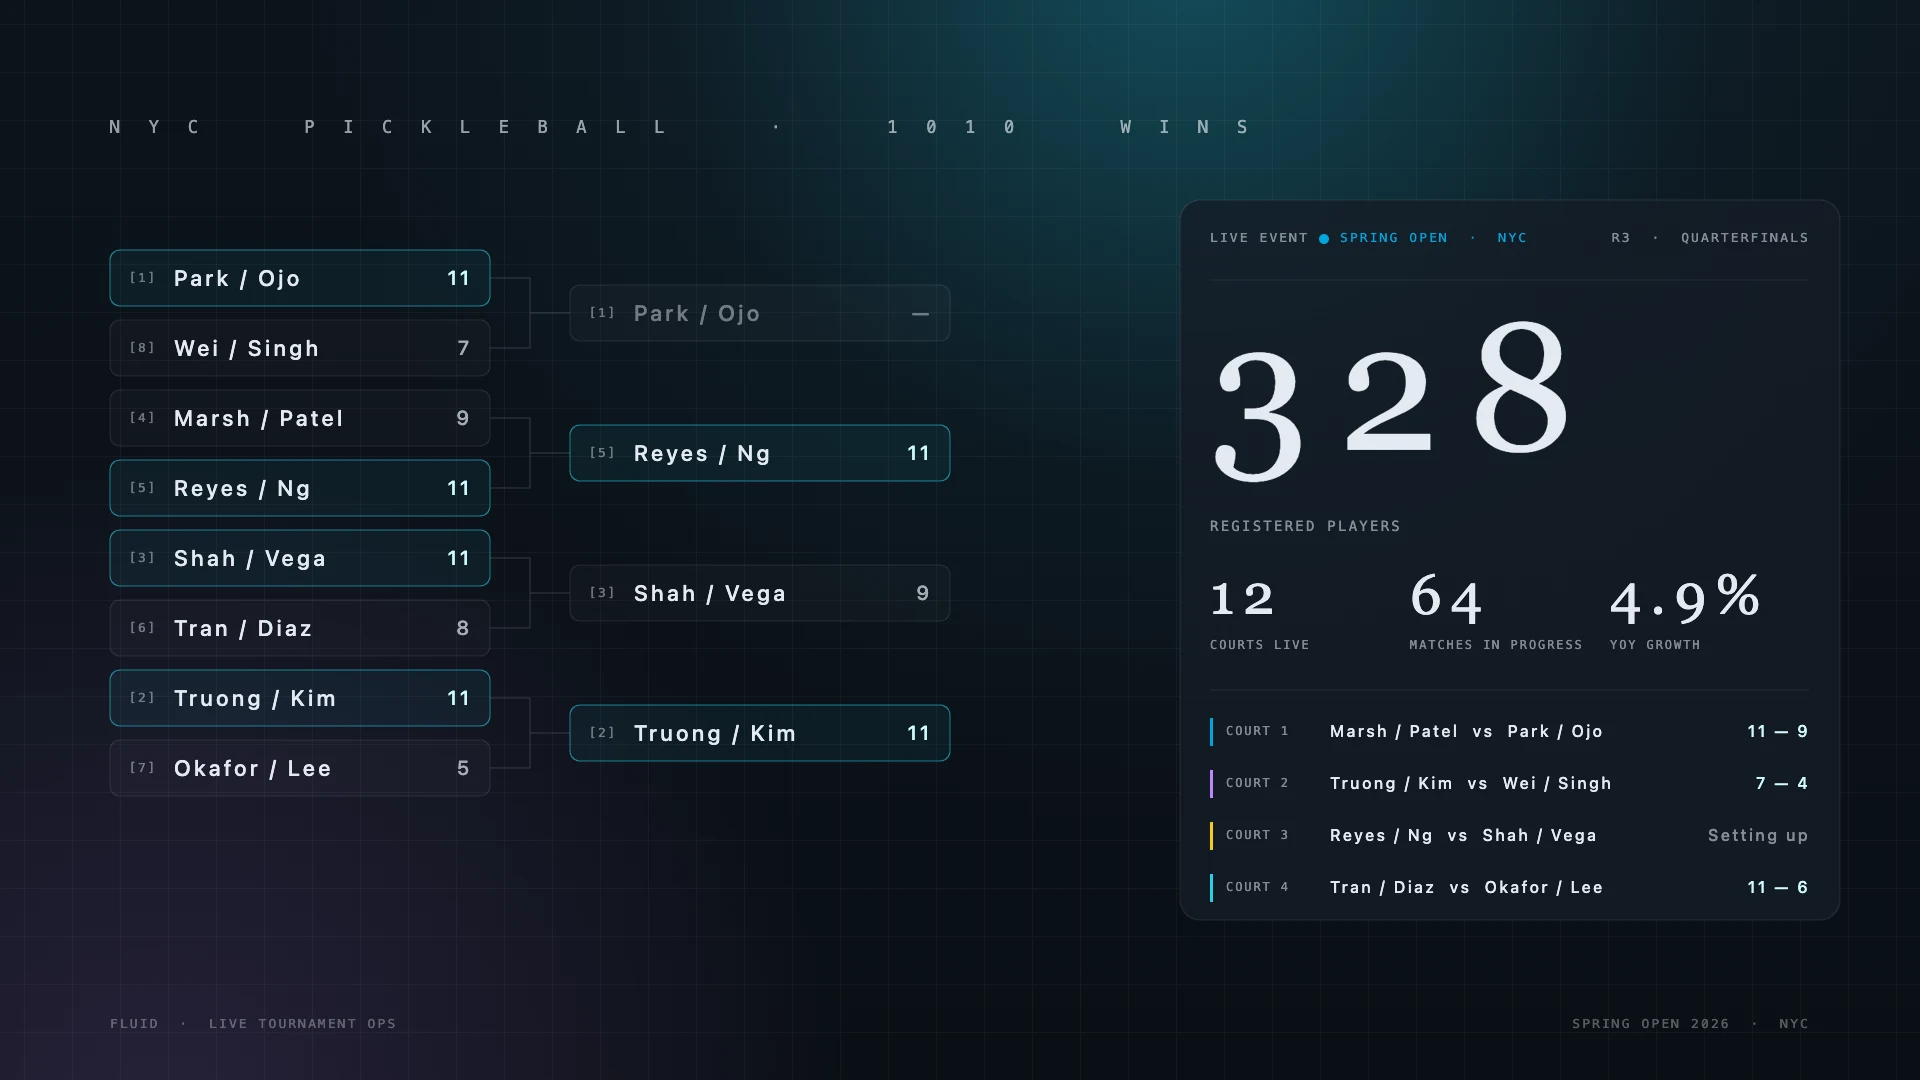Click the FLUID footer label

coord(134,1024)
